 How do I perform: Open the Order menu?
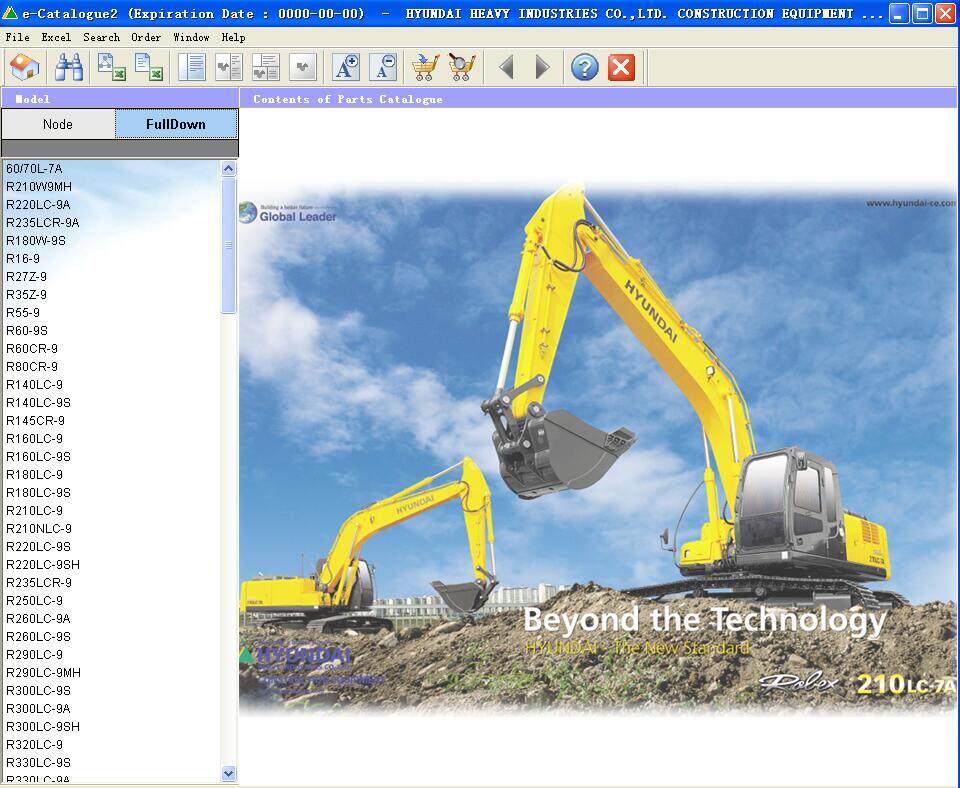(x=146, y=37)
